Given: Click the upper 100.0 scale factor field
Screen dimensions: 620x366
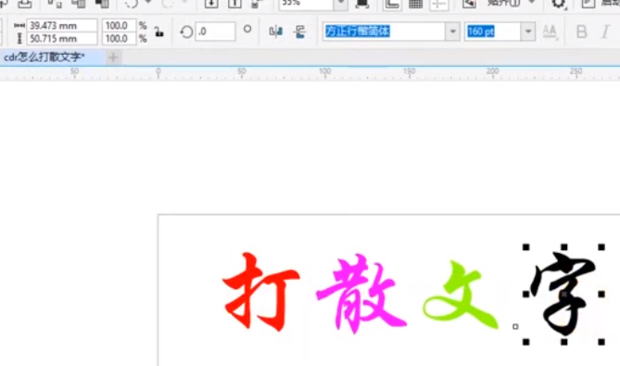Looking at the screenshot, I should pyautogui.click(x=119, y=25).
